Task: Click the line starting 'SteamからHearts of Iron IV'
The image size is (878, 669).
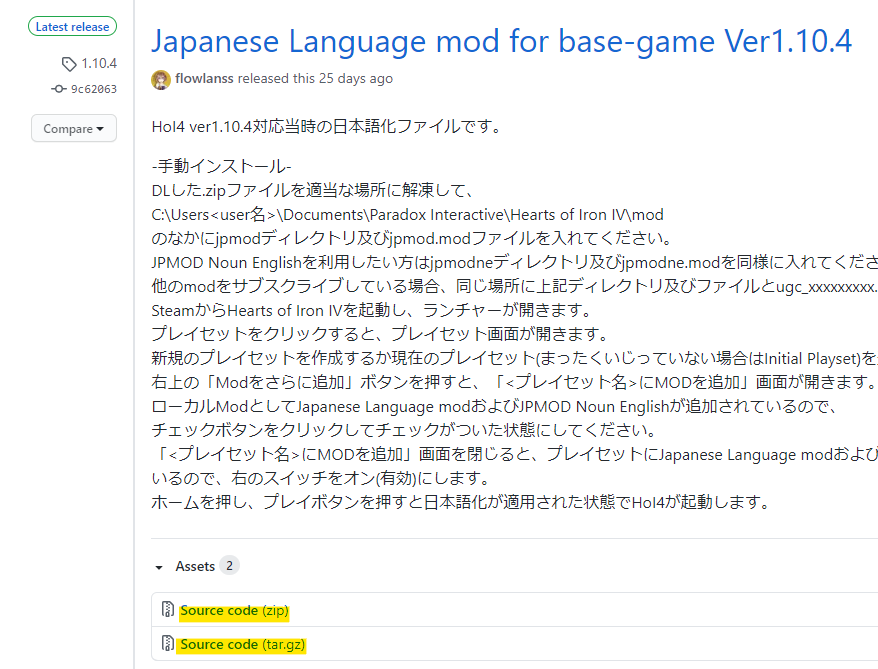Action: 372,310
